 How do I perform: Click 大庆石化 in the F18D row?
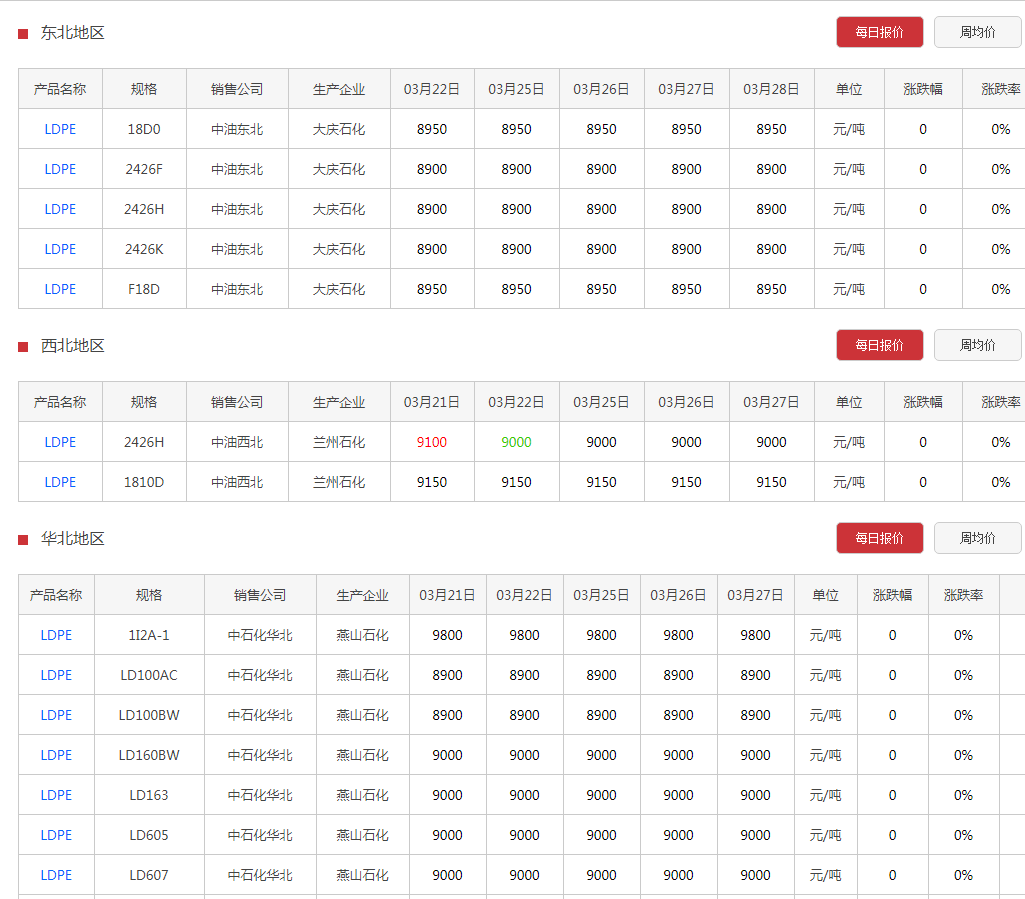click(339, 289)
